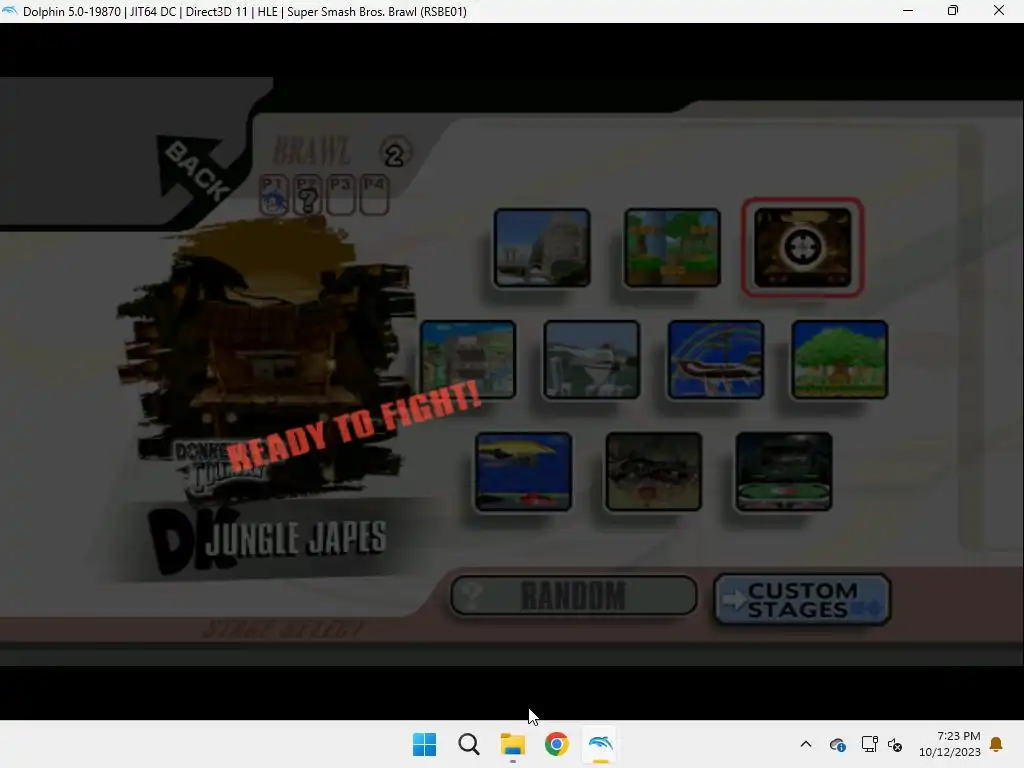Click the muted volume tray icon
This screenshot has height=768, width=1024.
coord(895,744)
